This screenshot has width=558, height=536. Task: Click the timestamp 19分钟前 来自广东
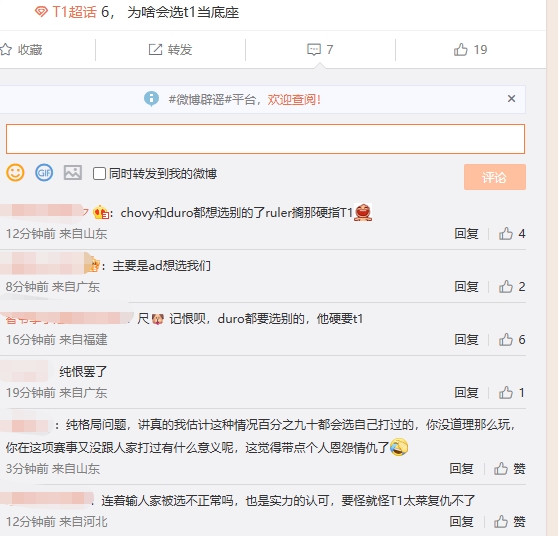[56, 393]
